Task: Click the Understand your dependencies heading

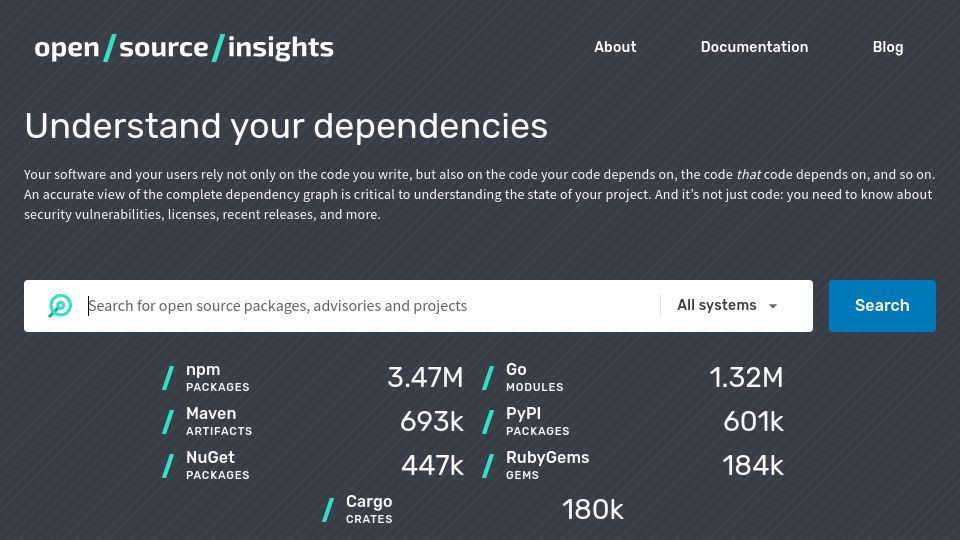Action: coord(286,127)
